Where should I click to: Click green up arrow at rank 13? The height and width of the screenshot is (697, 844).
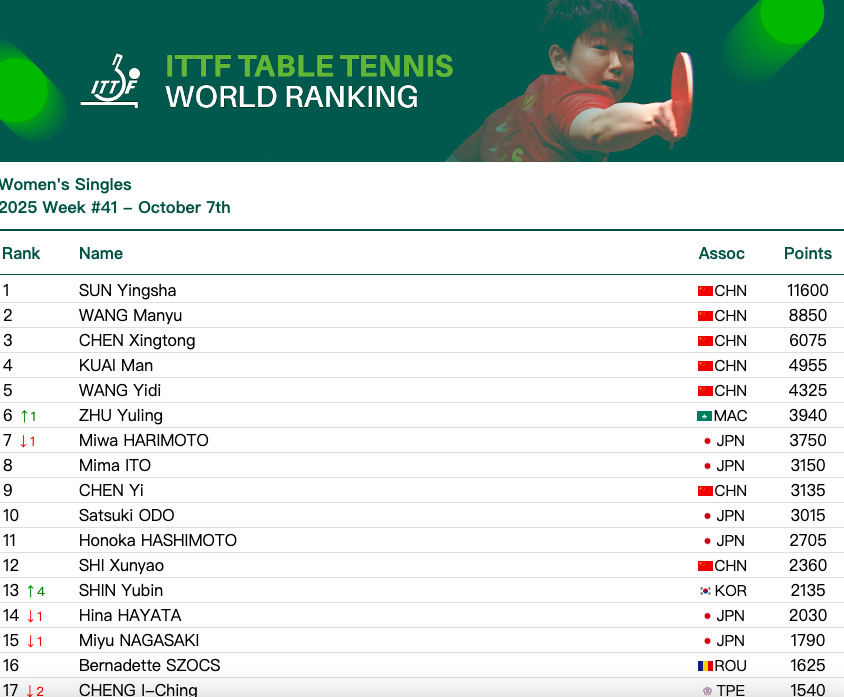point(29,591)
